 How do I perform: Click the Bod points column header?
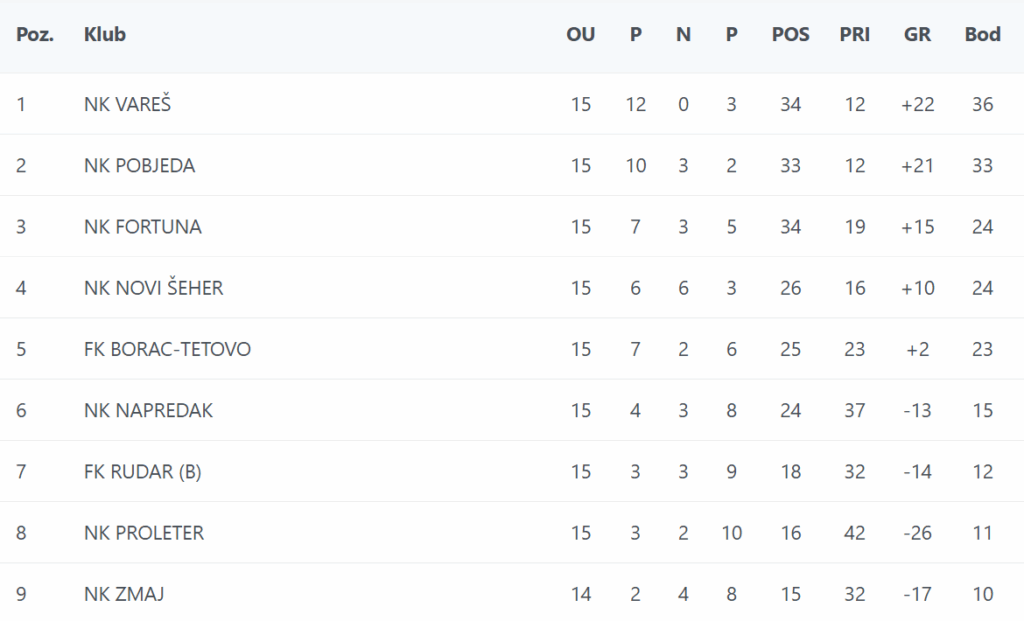pyautogui.click(x=982, y=35)
